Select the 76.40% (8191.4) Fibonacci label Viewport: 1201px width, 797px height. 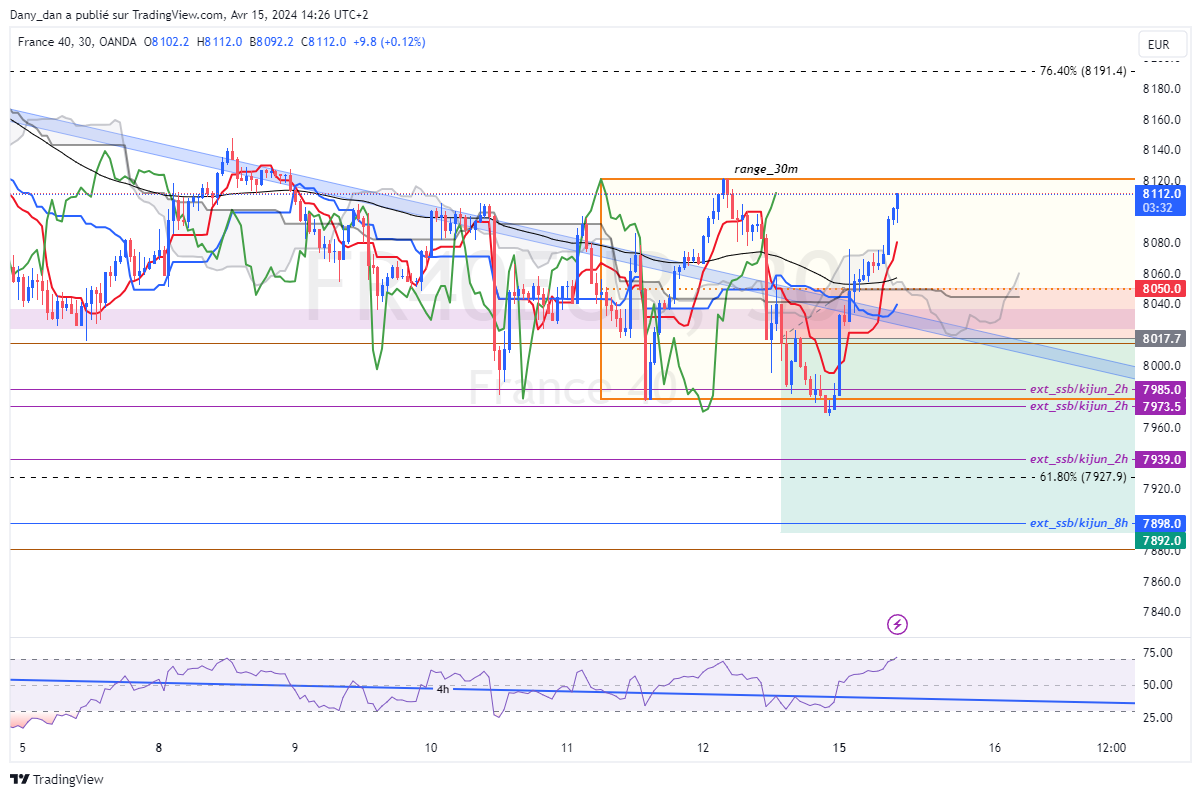pos(1084,71)
